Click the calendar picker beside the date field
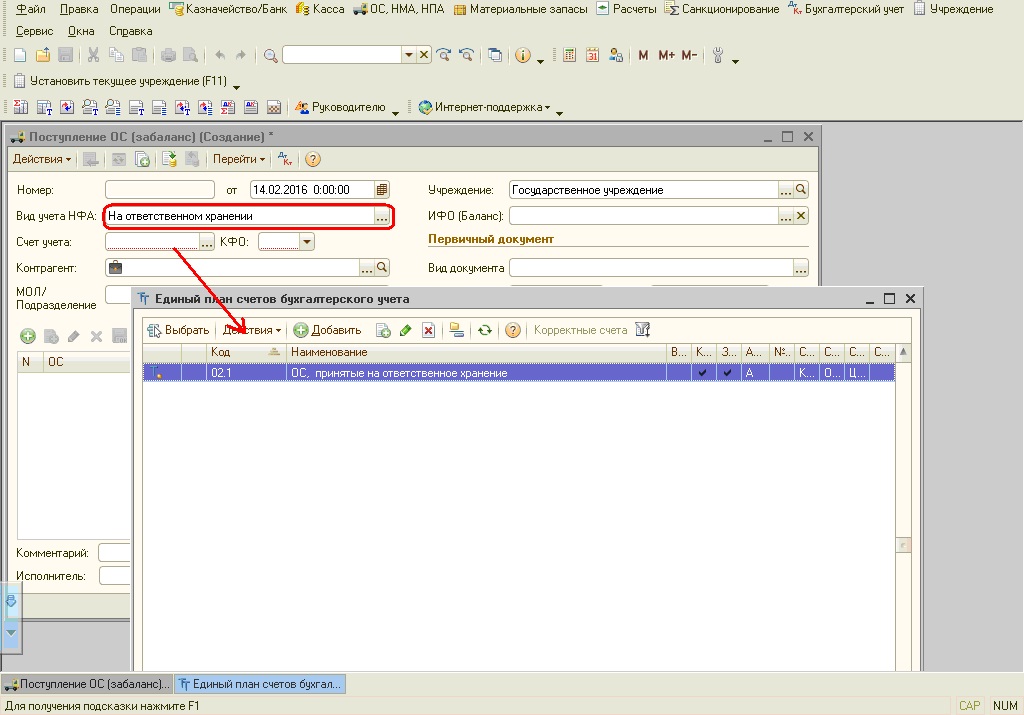Viewport: 1024px width, 715px height. point(382,190)
